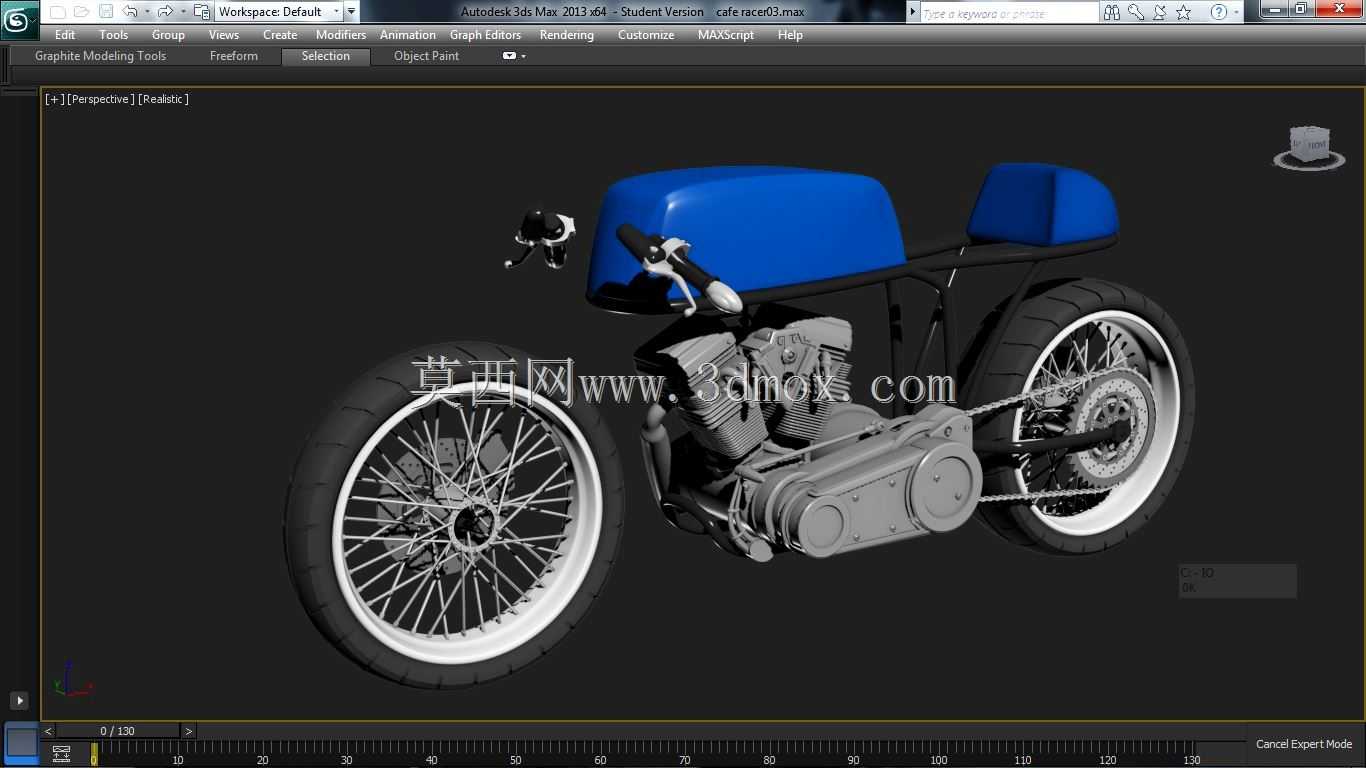Open the Modifiers menu
1366x768 pixels.
pos(341,35)
